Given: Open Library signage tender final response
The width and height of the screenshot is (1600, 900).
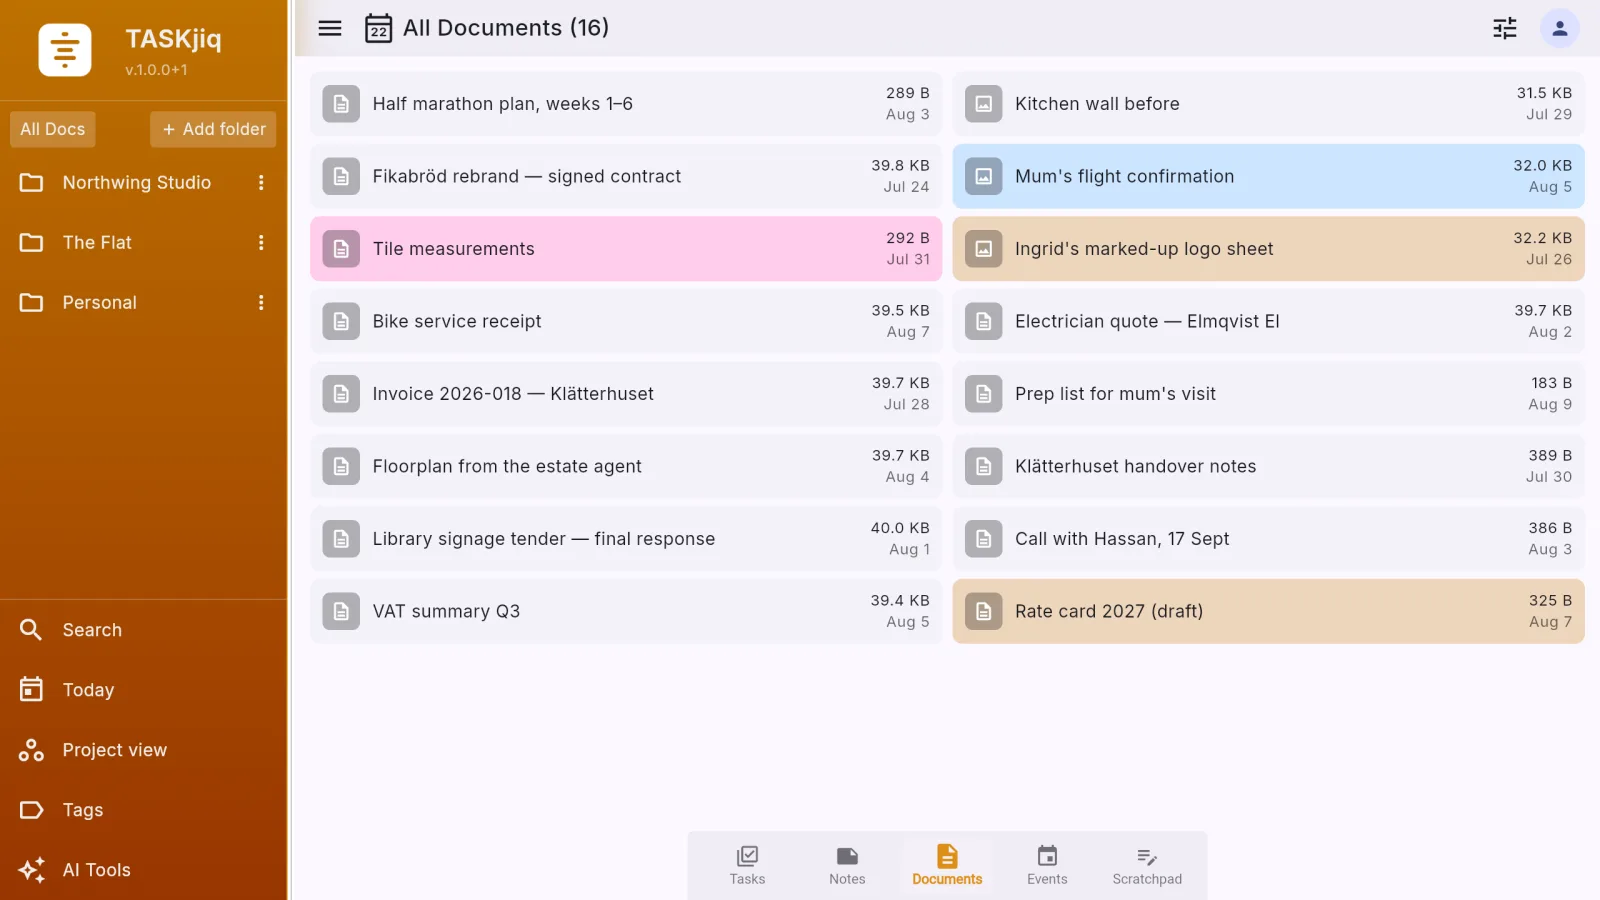Looking at the screenshot, I should 626,539.
